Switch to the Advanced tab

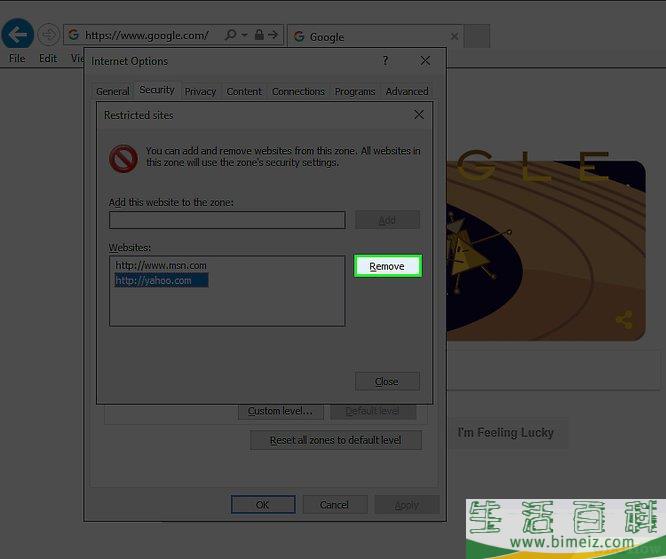pyautogui.click(x=407, y=91)
